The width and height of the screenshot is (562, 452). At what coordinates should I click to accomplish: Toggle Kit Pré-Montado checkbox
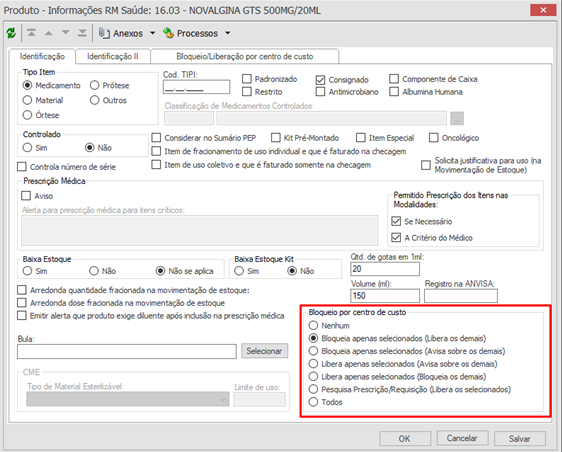(276, 138)
